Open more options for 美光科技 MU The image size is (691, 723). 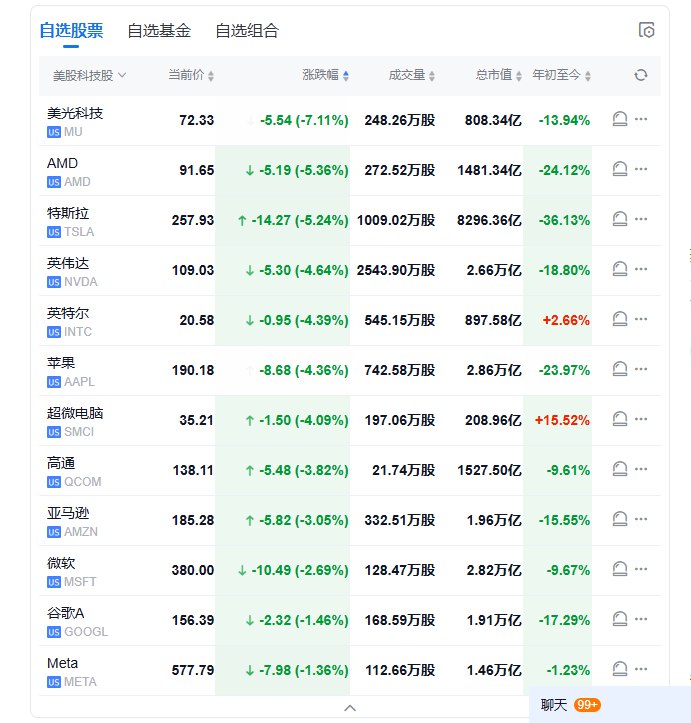coord(641,119)
